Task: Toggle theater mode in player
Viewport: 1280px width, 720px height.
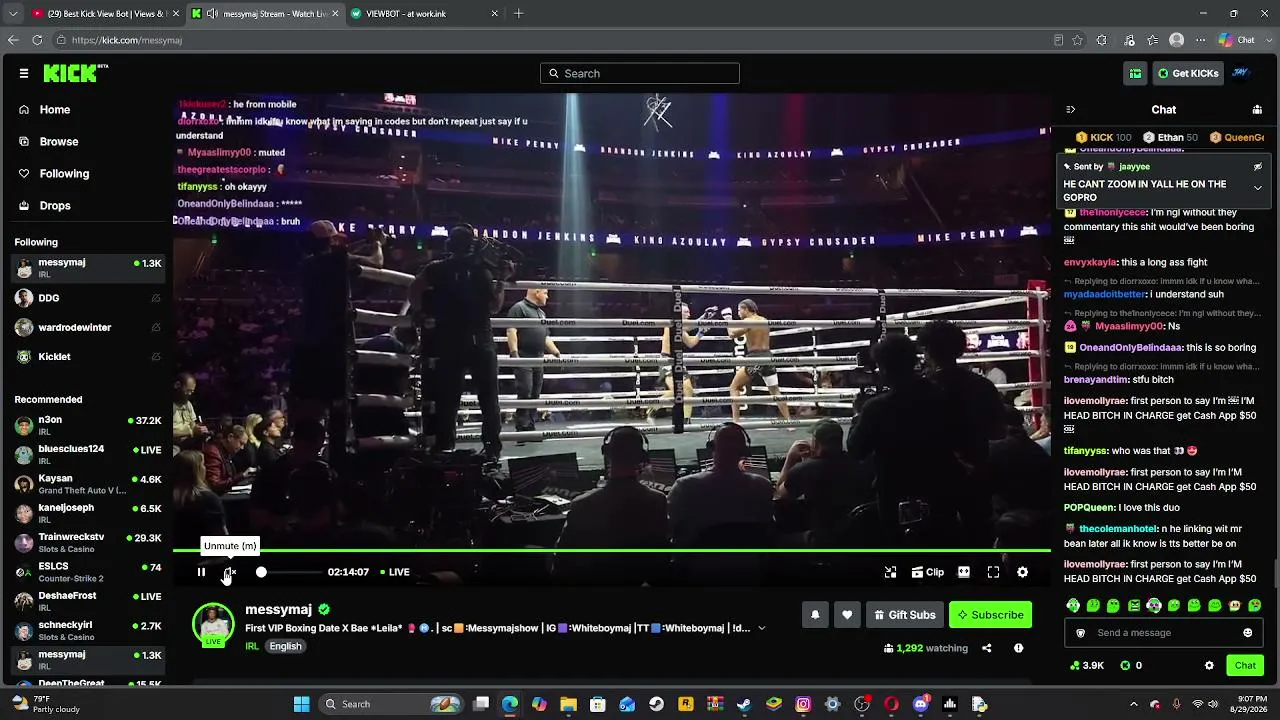Action: point(964,572)
